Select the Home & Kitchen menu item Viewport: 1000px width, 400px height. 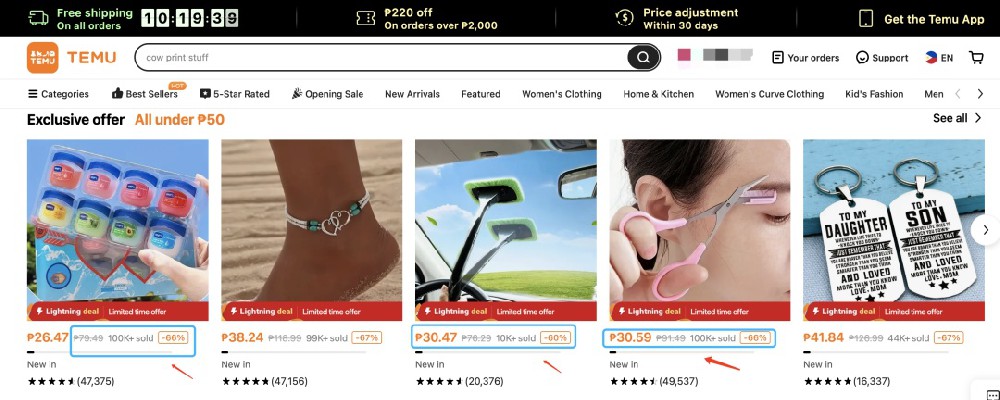coord(658,94)
